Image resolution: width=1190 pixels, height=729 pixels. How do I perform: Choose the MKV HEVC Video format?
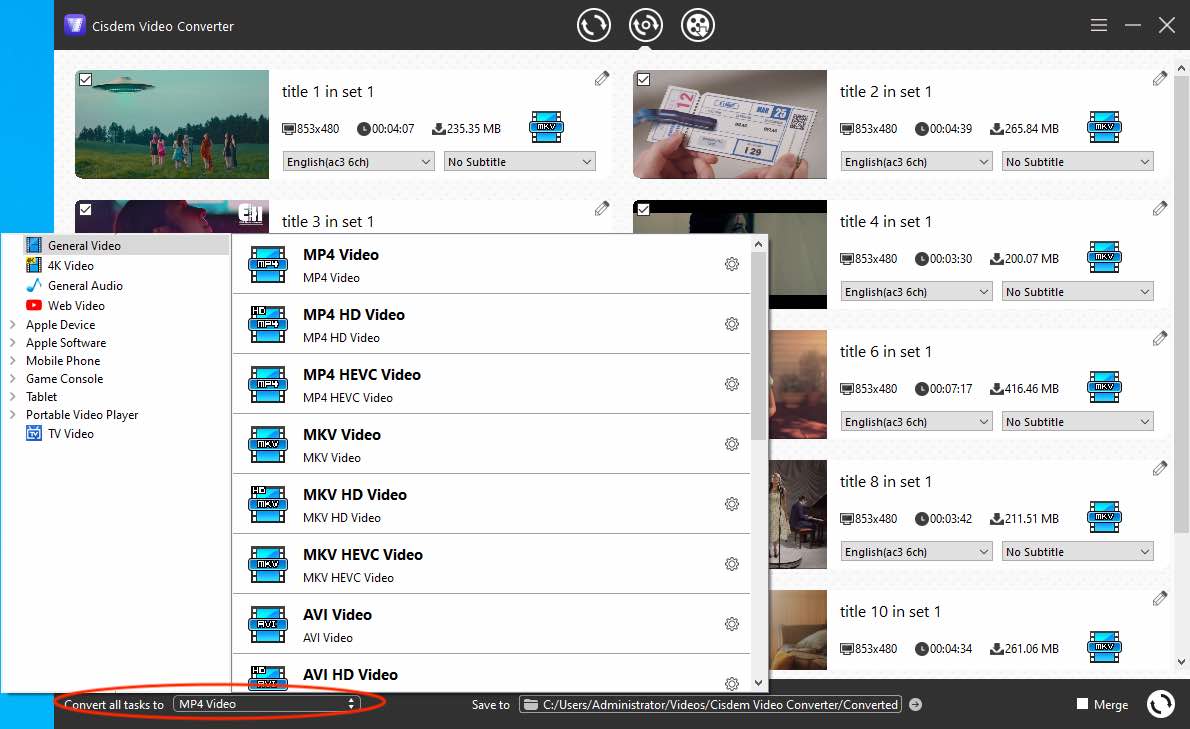coord(491,564)
